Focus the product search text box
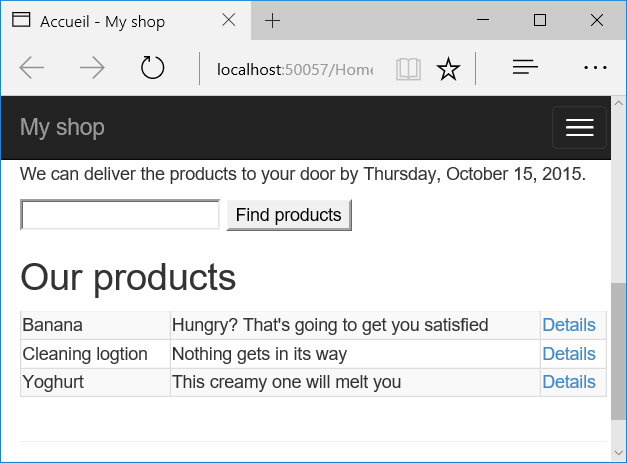This screenshot has height=463, width=627. (120, 215)
